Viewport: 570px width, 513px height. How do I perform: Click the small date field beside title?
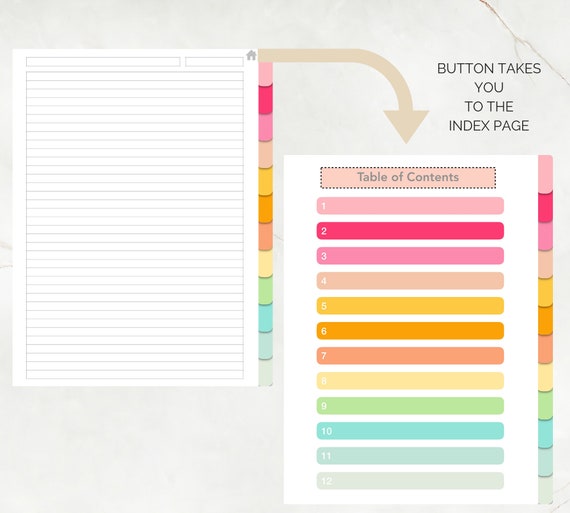[214, 61]
